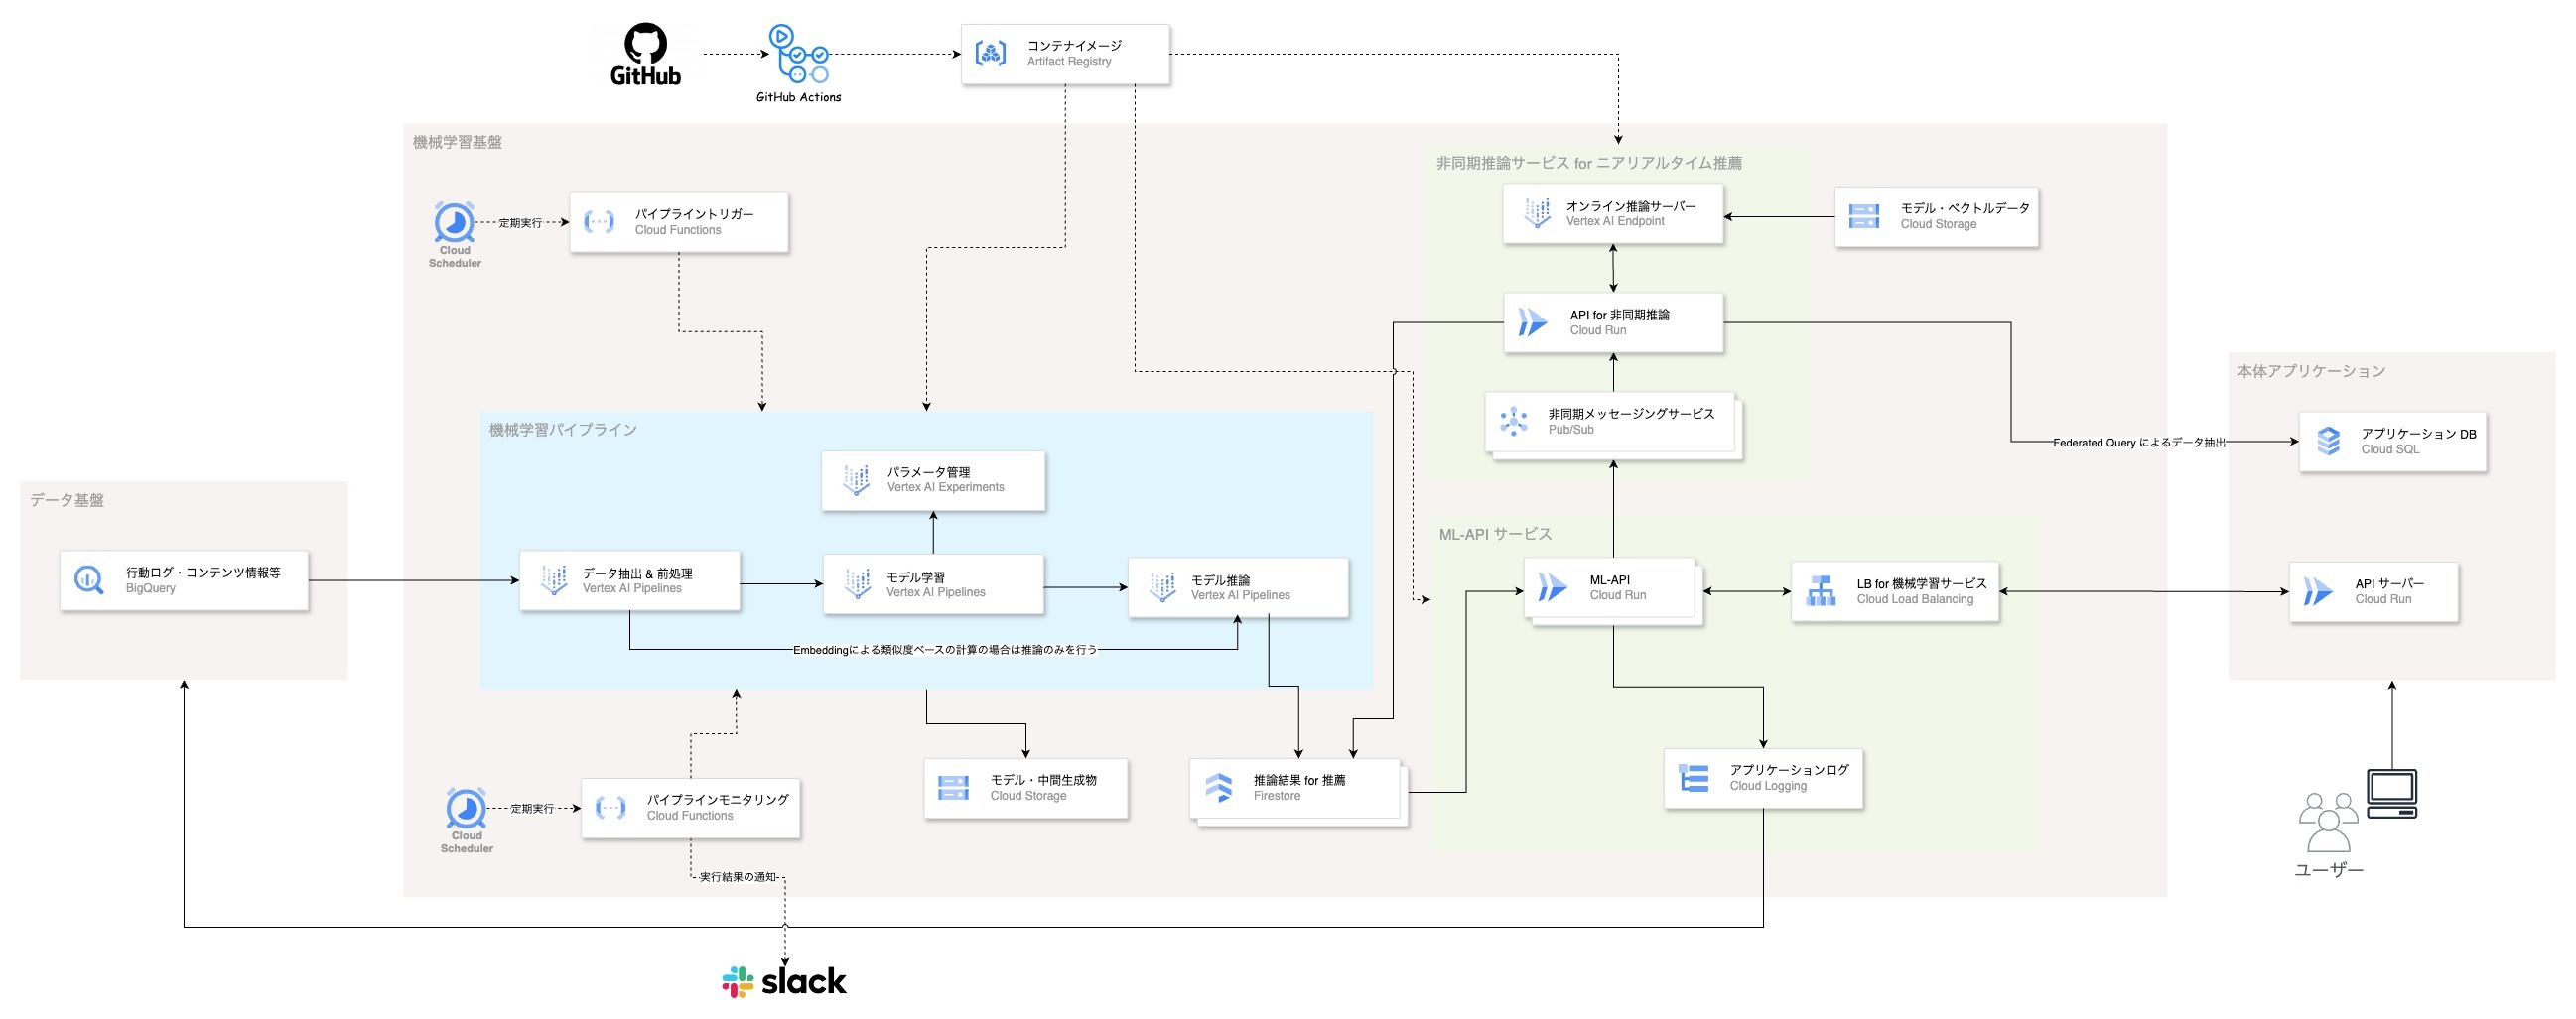Click 定期実行 label beside パイプライントリガー
This screenshot has height=1019, width=2576.
tap(520, 223)
